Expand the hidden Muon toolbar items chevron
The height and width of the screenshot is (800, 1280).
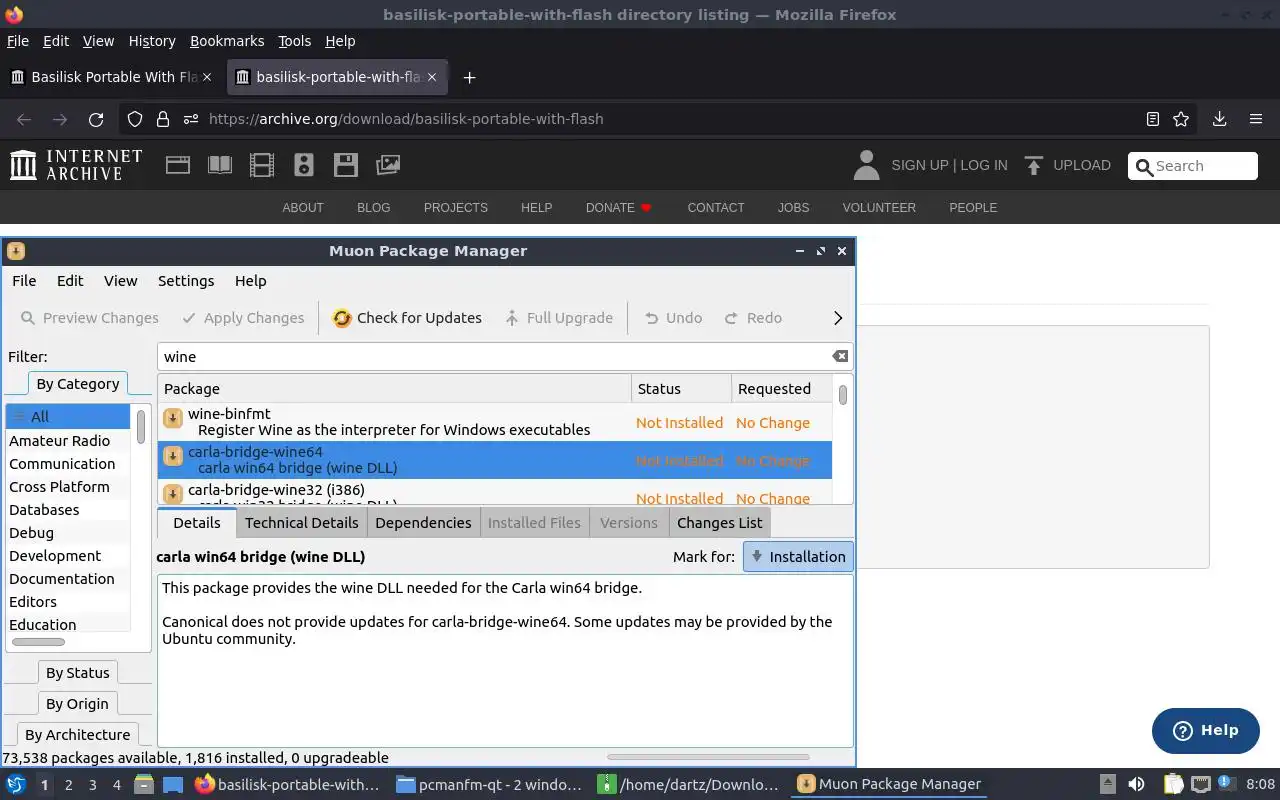pyautogui.click(x=838, y=318)
